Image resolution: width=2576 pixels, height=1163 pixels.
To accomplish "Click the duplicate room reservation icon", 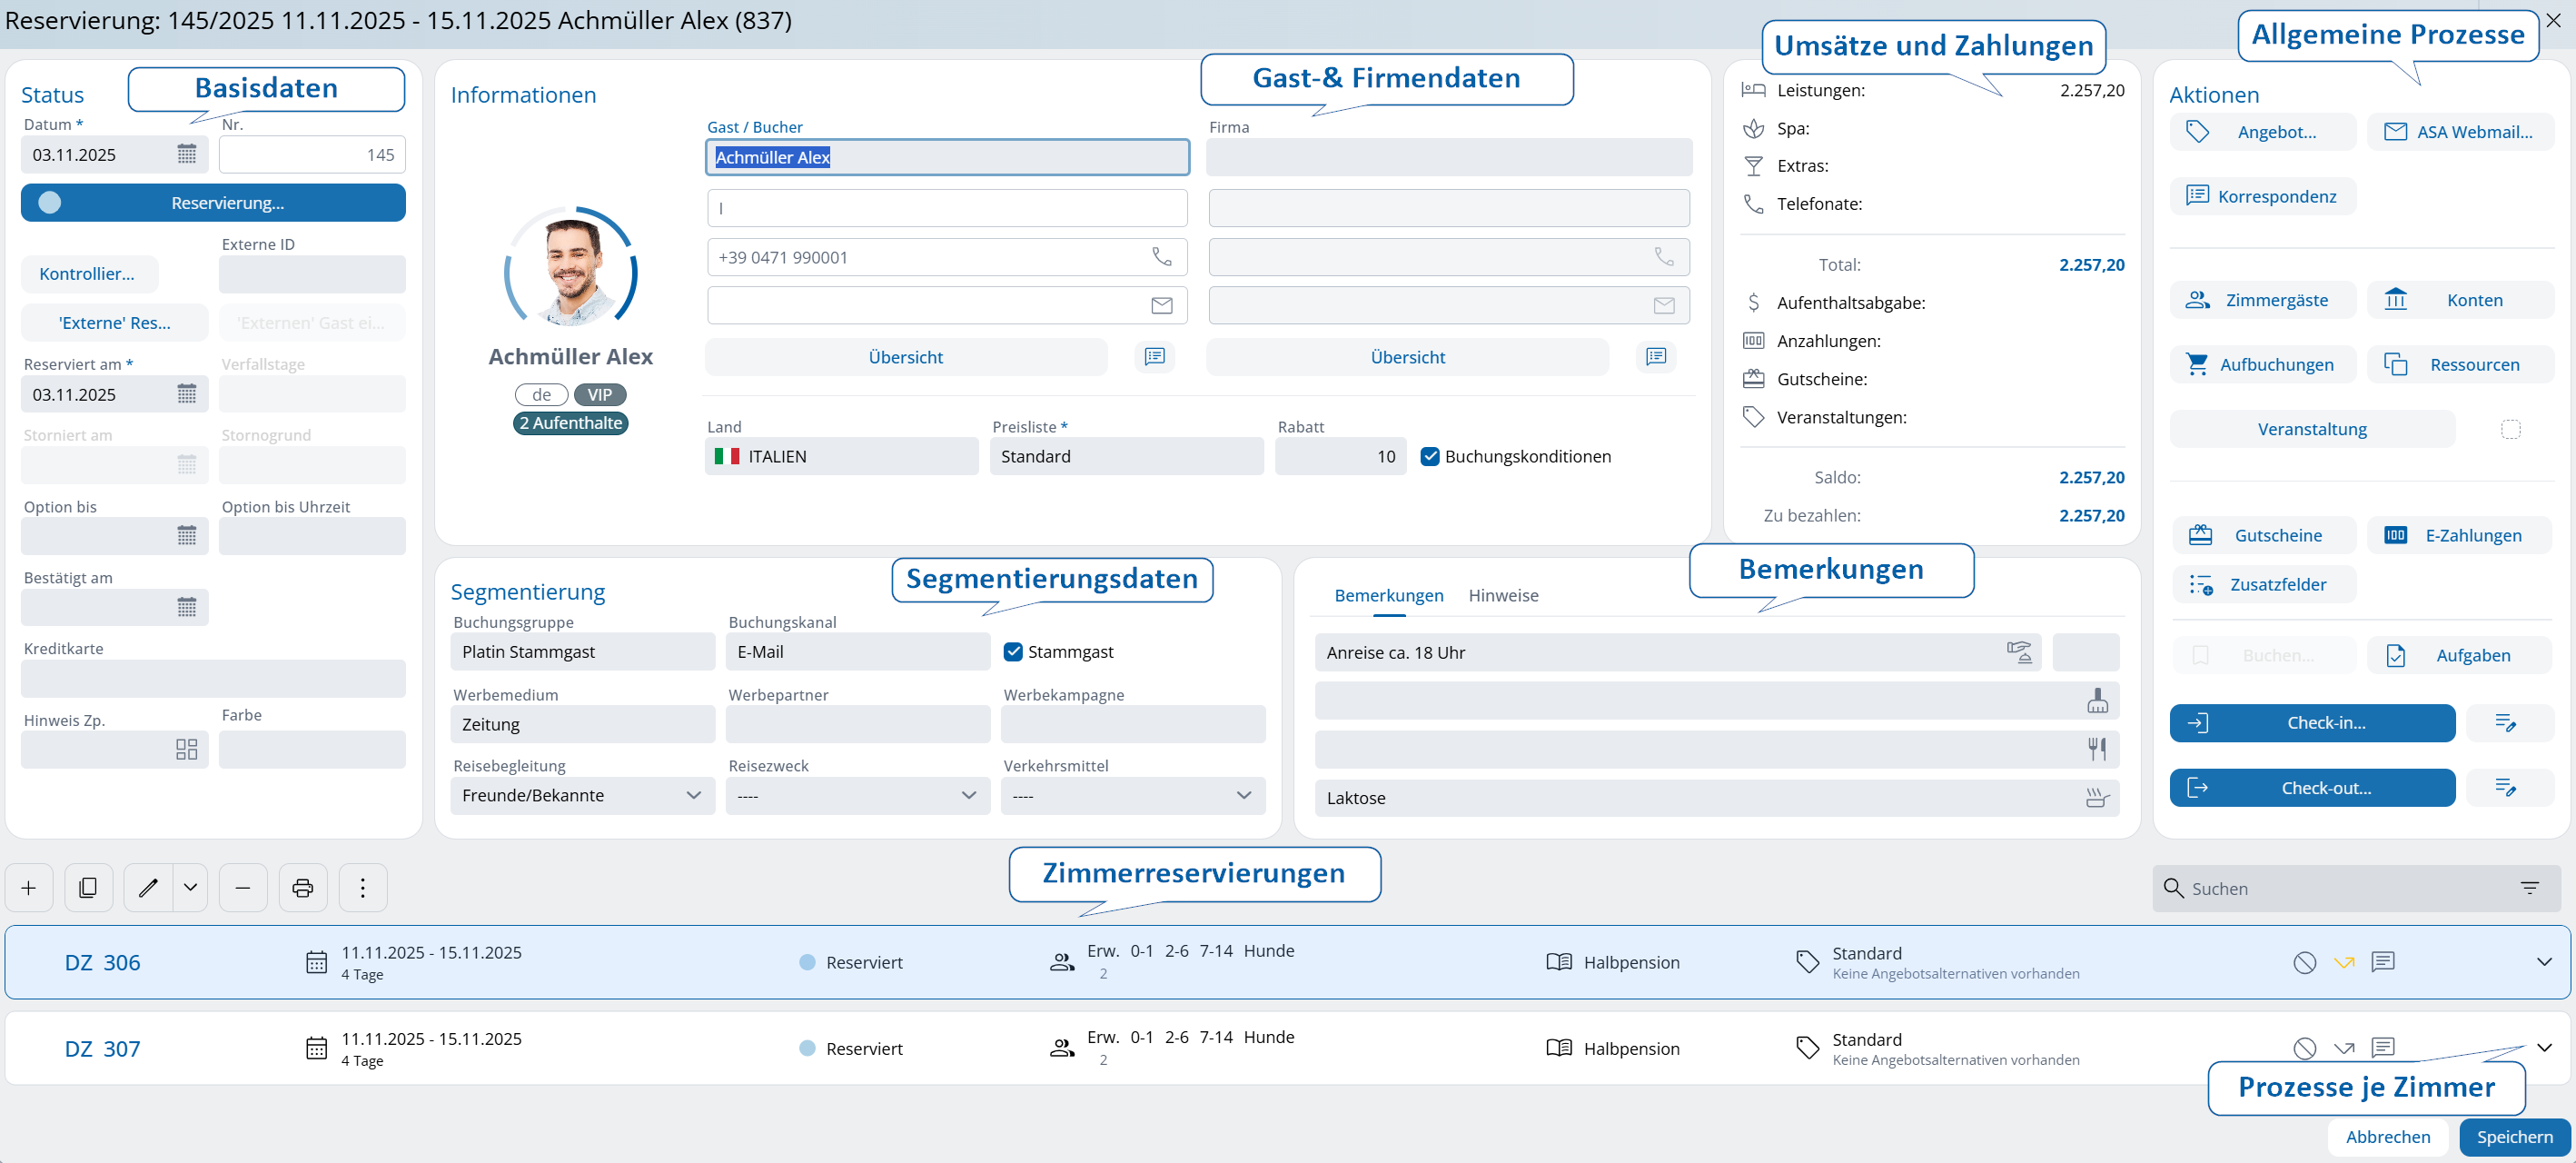I will click(88, 887).
